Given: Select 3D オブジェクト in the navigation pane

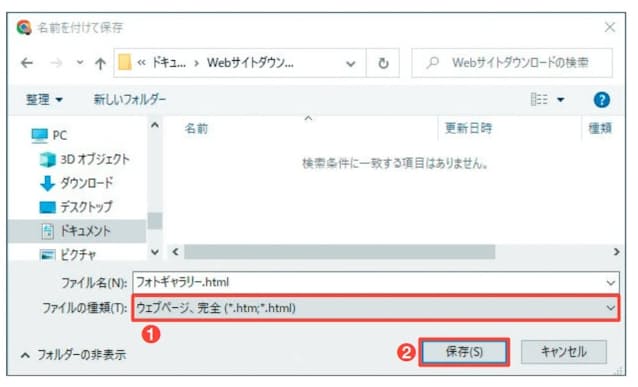Looking at the screenshot, I should [94, 159].
